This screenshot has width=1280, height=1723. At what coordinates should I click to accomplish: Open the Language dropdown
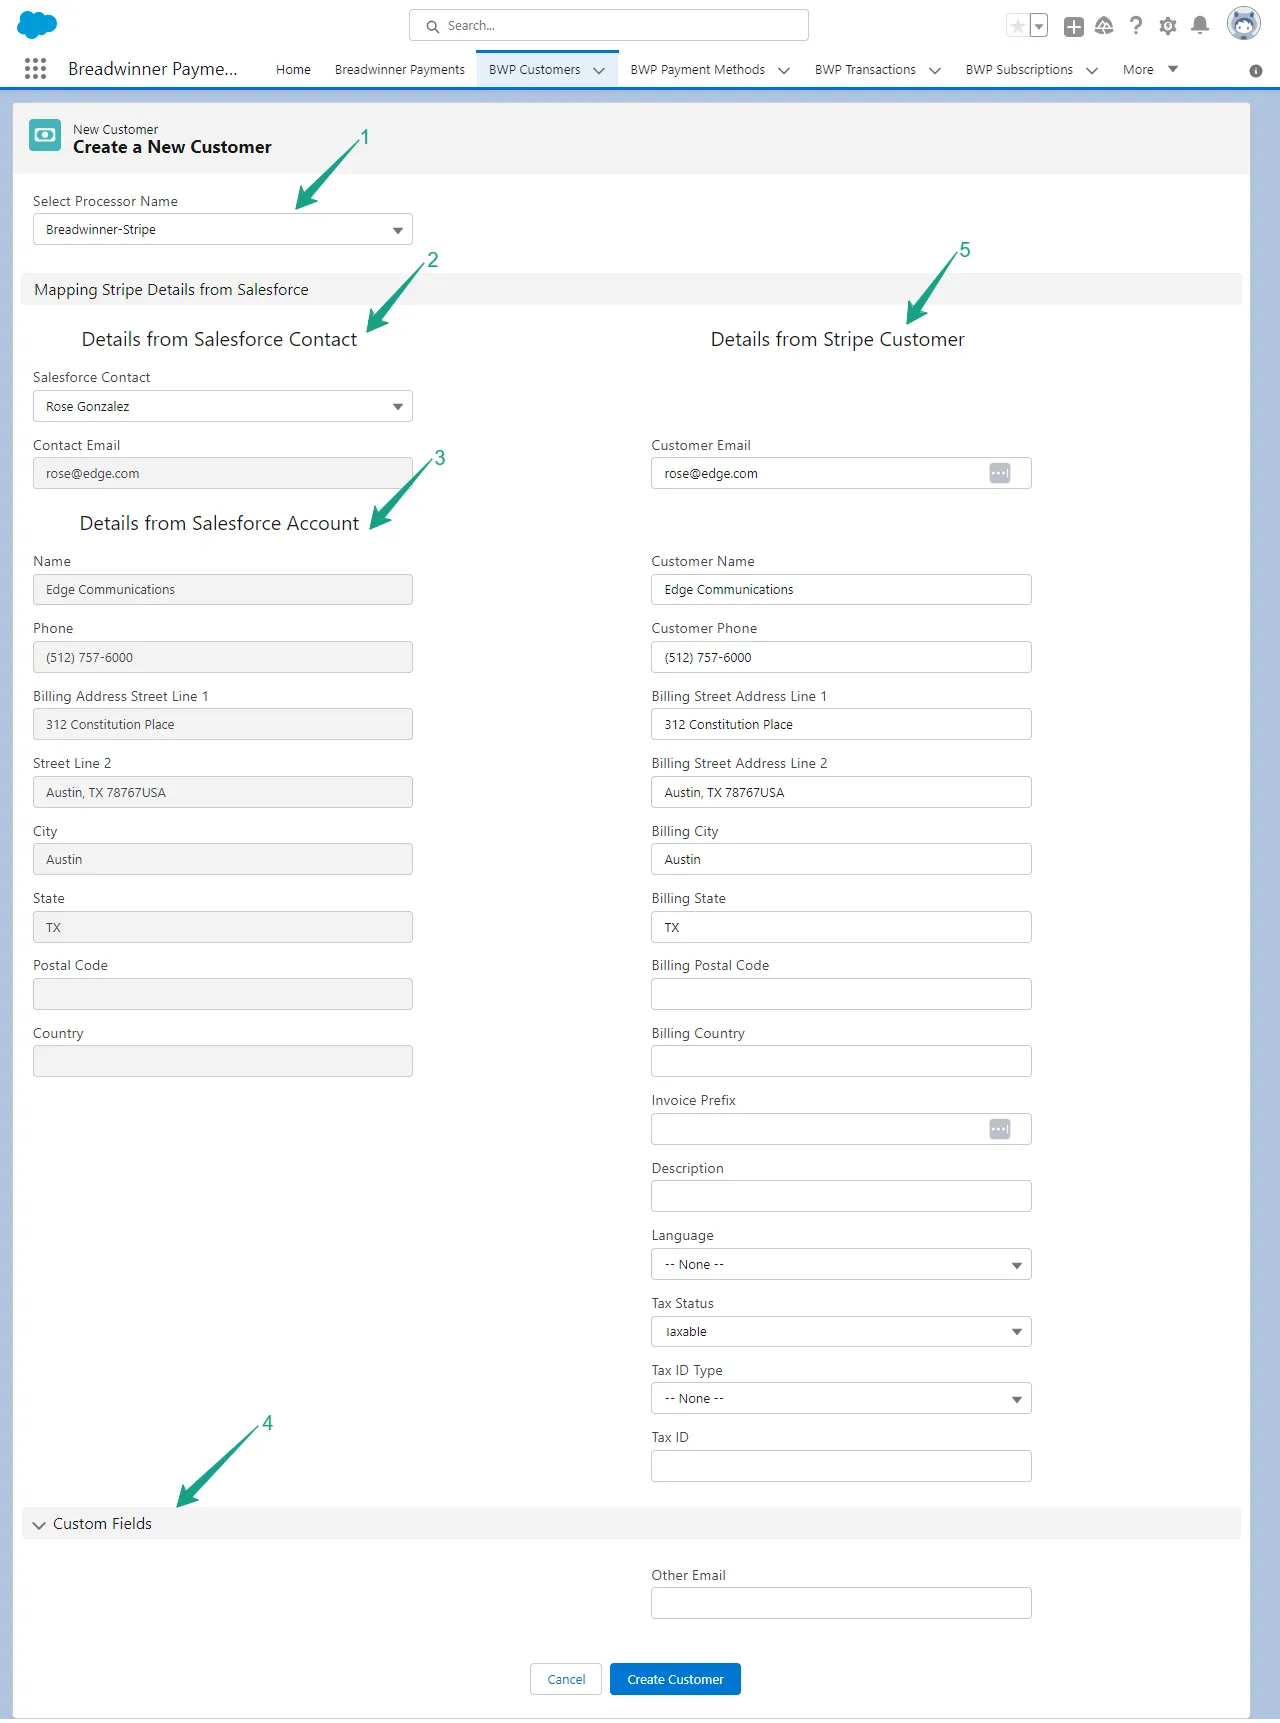pos(841,1264)
